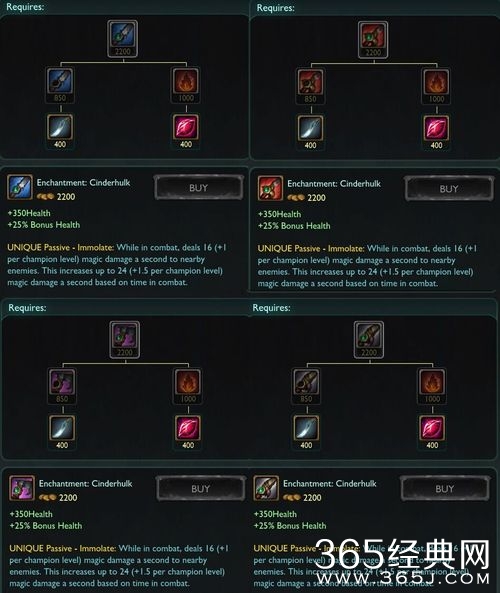The height and width of the screenshot is (593, 500).
Task: Click BUY button for brown Cinderhulk enchantment
Action: tap(444, 489)
